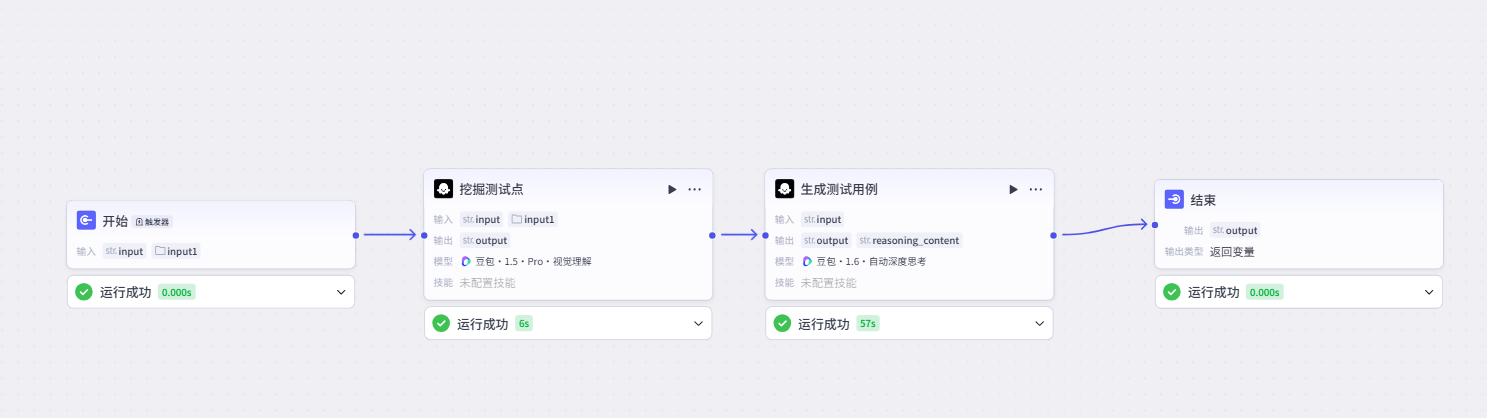Image resolution: width=1487 pixels, height=418 pixels.
Task: Click str.input variable in 开始 node
Action: click(125, 251)
